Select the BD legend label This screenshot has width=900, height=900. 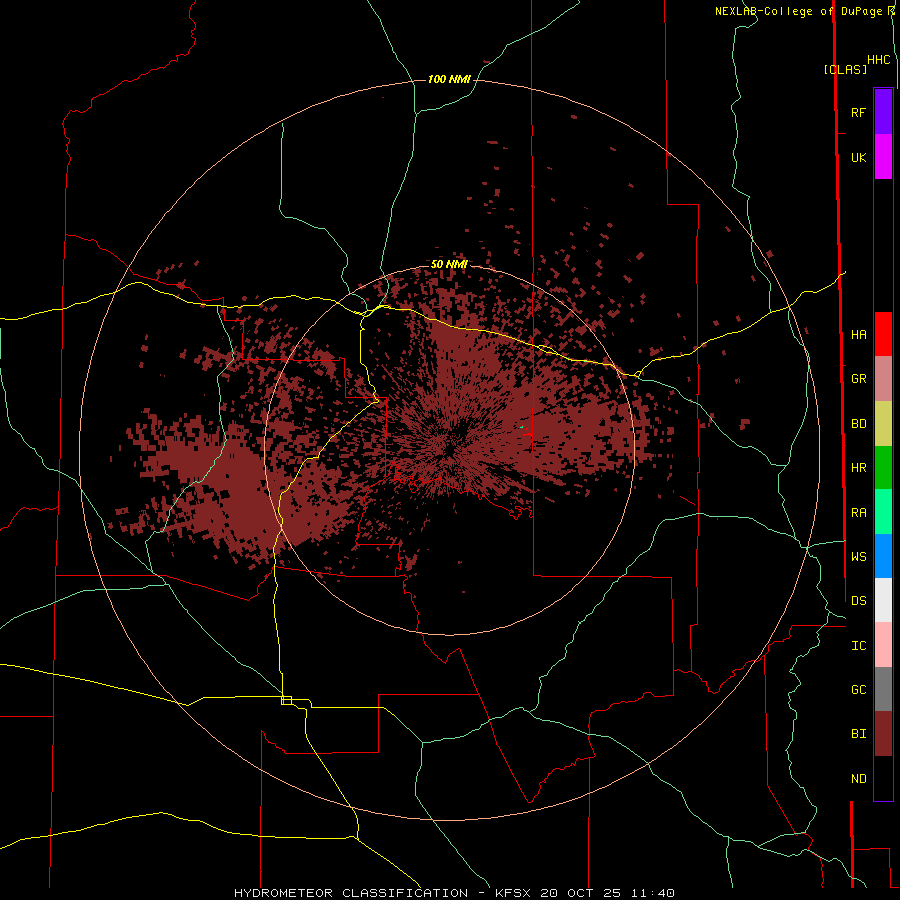point(858,424)
